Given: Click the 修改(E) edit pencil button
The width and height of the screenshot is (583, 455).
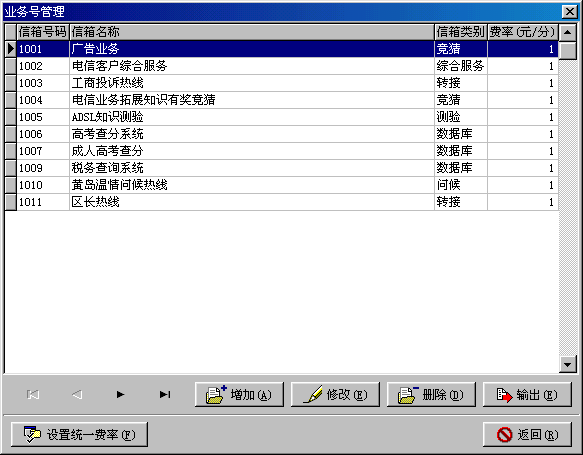Looking at the screenshot, I should click(335, 394).
